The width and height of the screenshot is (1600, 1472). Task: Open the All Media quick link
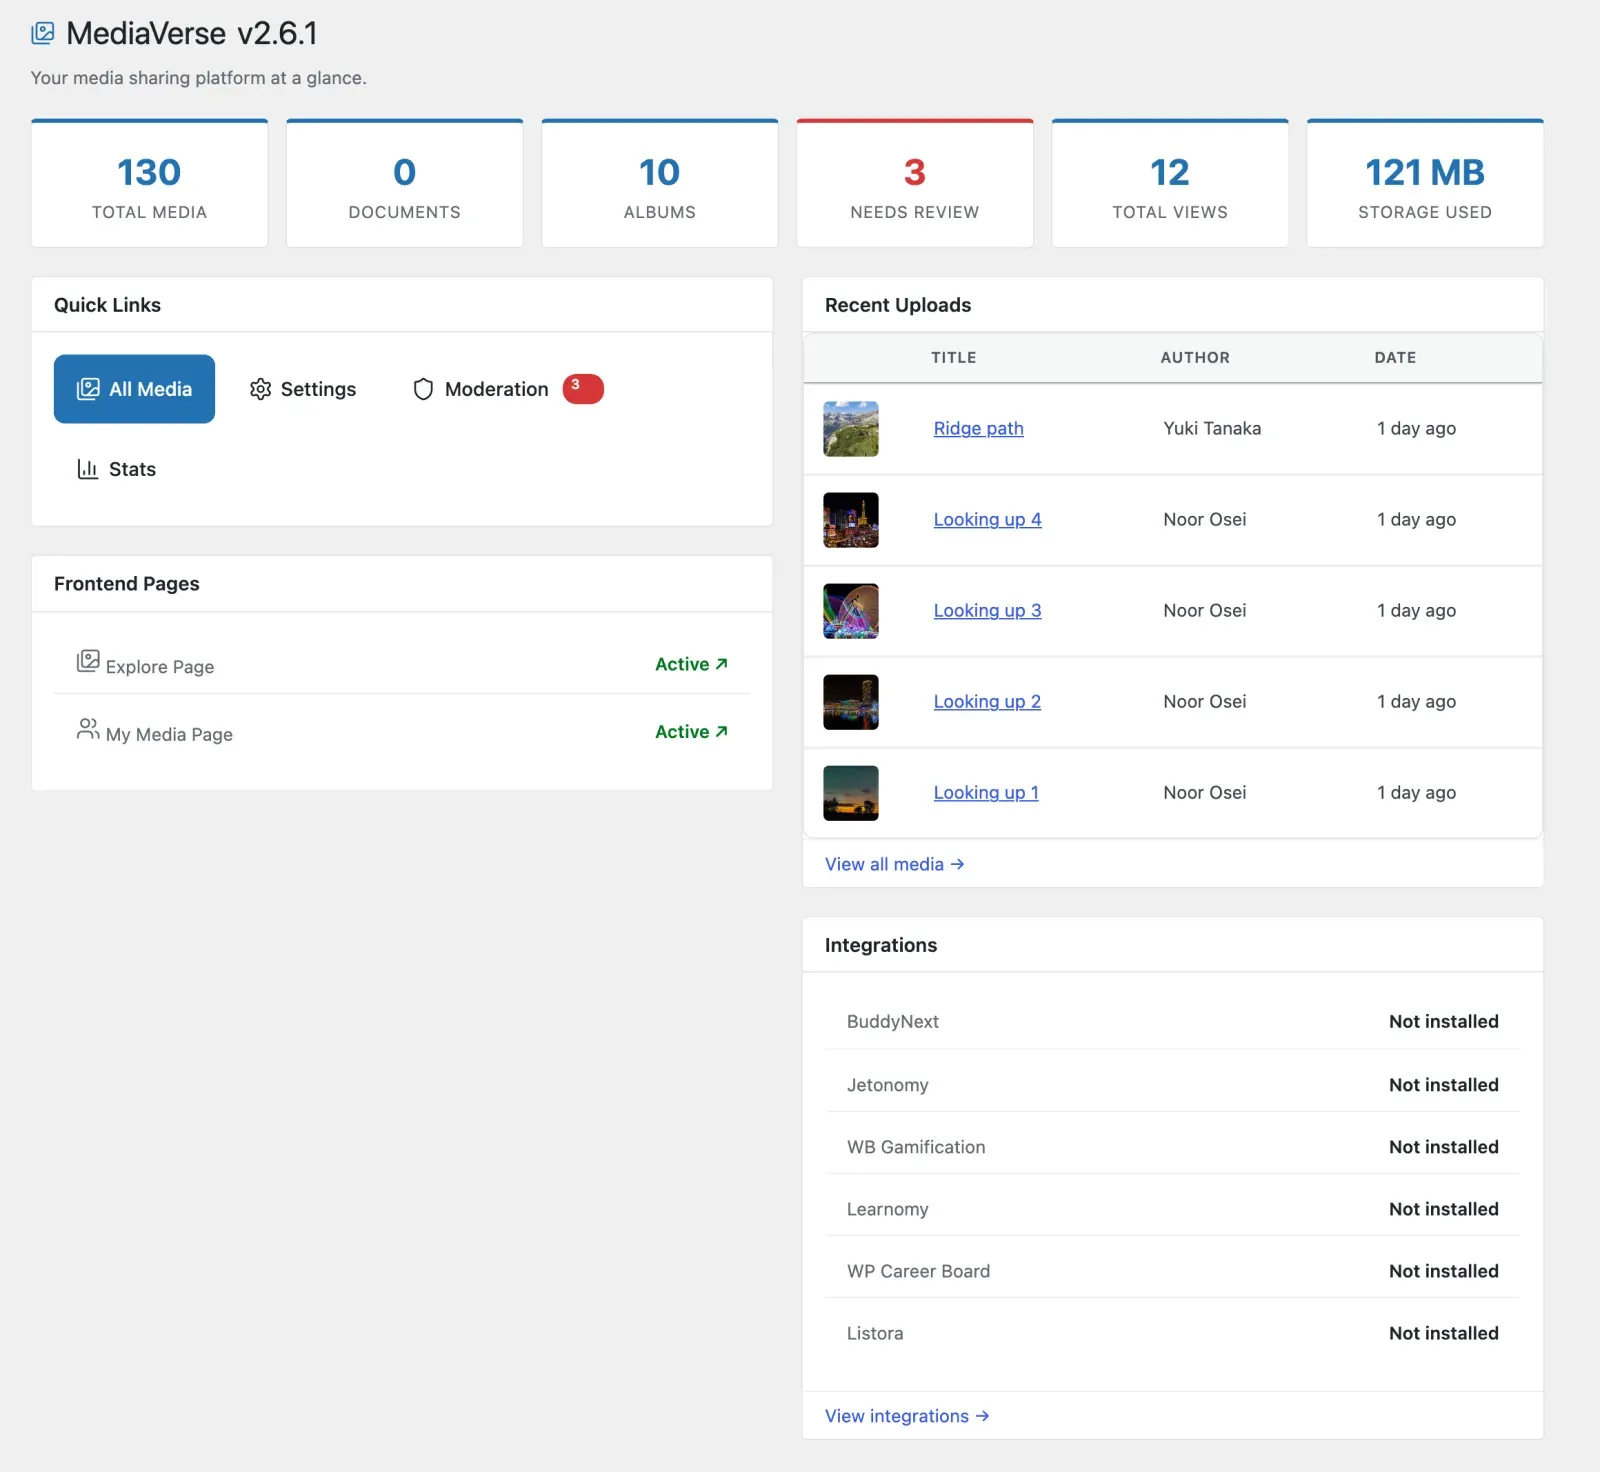(134, 389)
